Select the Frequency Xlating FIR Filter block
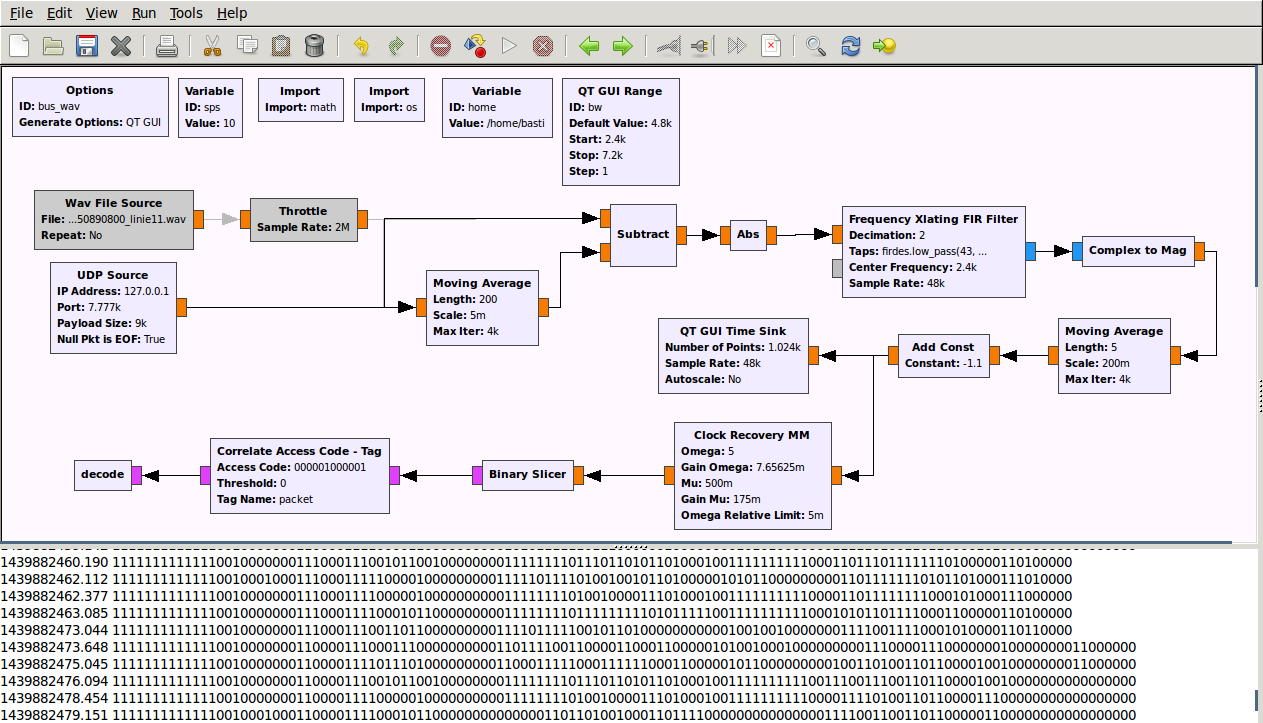This screenshot has height=723, width=1263. pyautogui.click(x=932, y=252)
